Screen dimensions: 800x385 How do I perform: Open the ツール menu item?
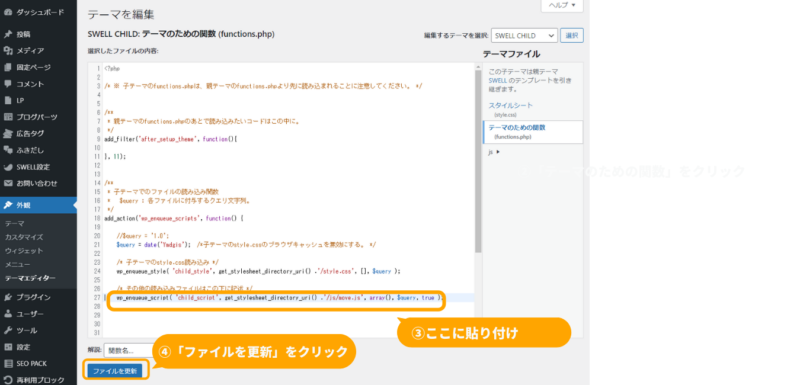pos(27,330)
